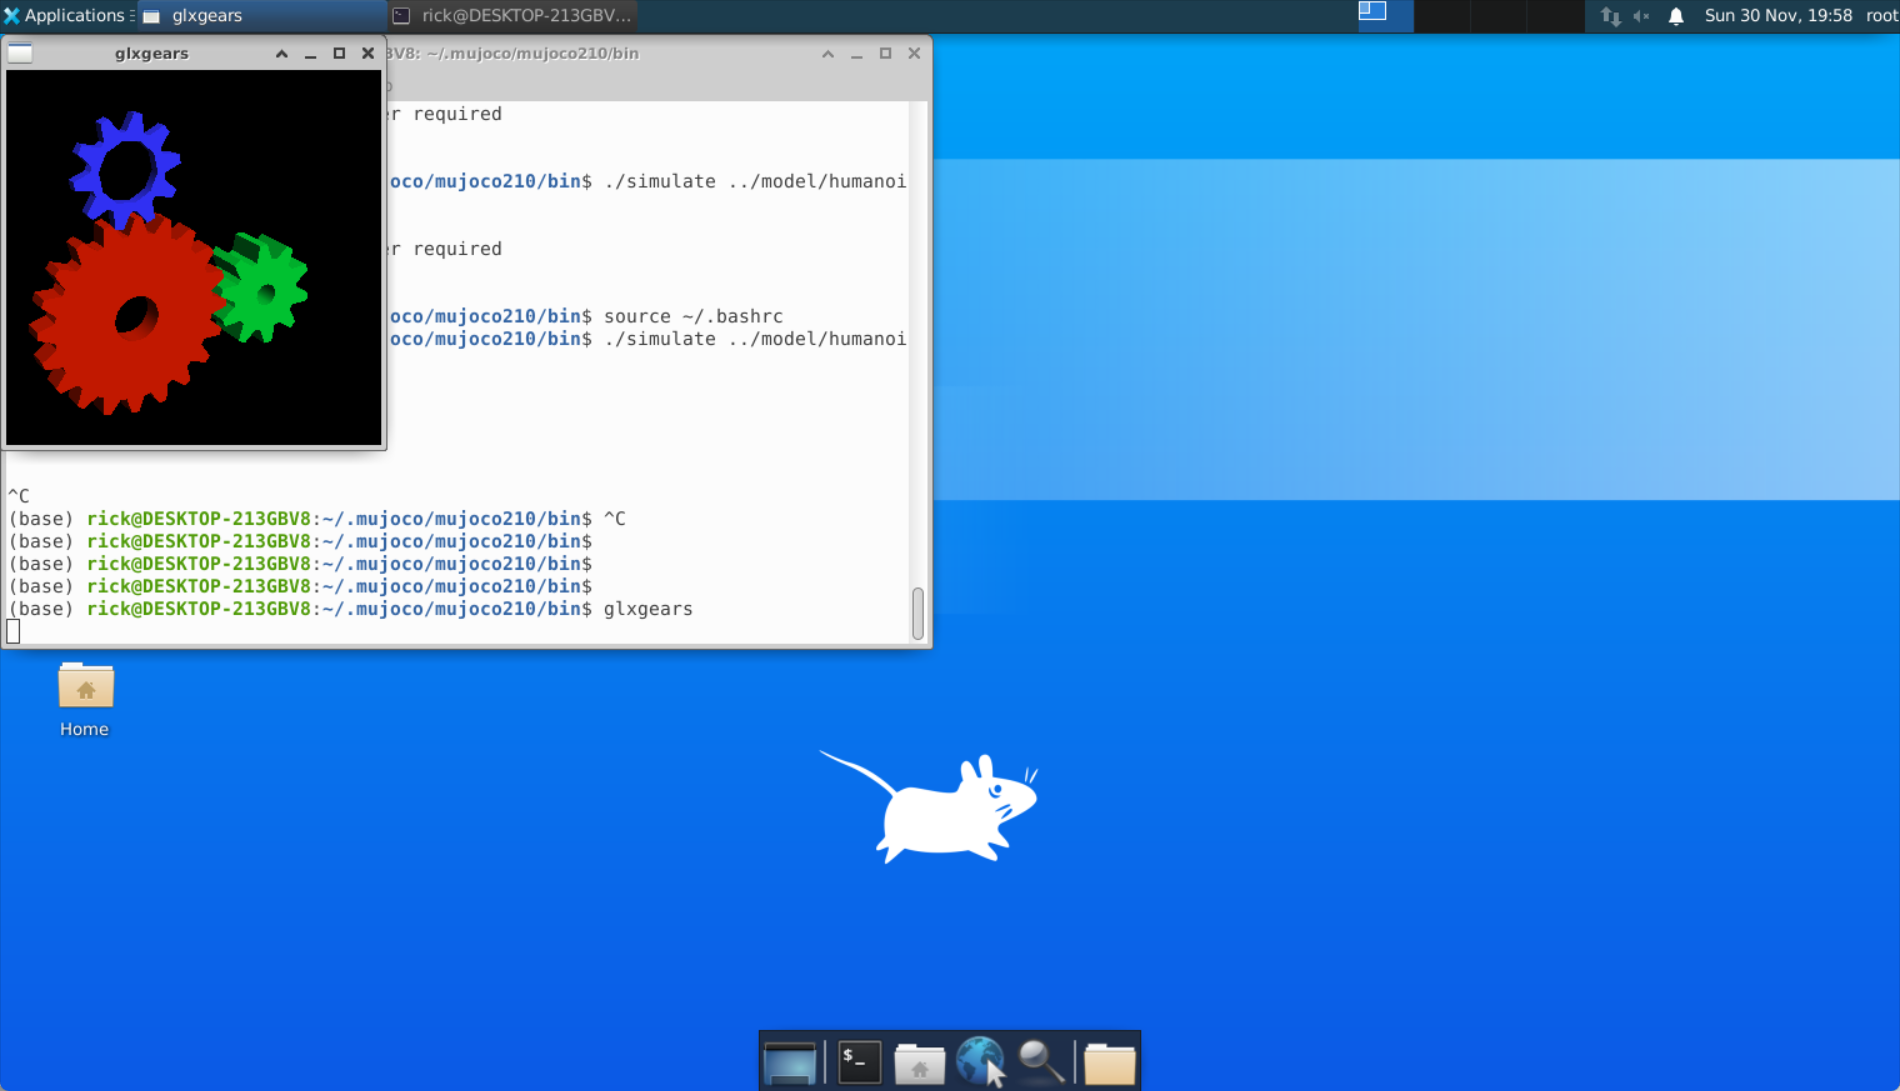The image size is (1900, 1091).
Task: Click the terminal vertical scrollbar
Action: [x=918, y=612]
